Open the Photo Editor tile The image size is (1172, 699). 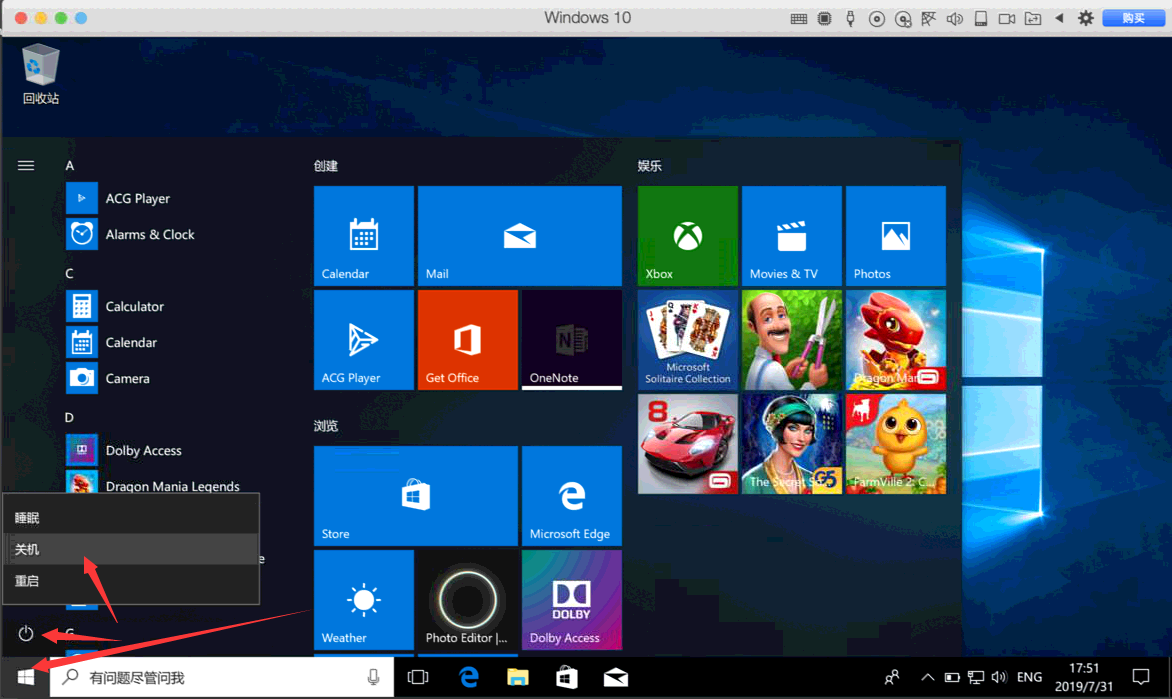click(x=467, y=600)
